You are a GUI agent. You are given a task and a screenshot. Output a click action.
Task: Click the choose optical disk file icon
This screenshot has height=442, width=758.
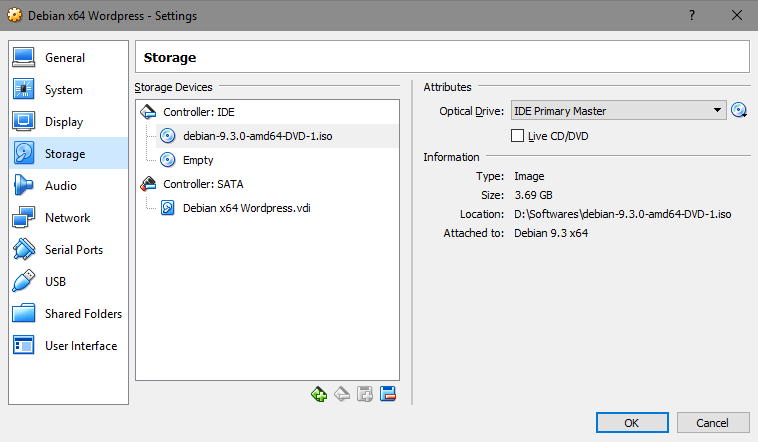tap(739, 110)
